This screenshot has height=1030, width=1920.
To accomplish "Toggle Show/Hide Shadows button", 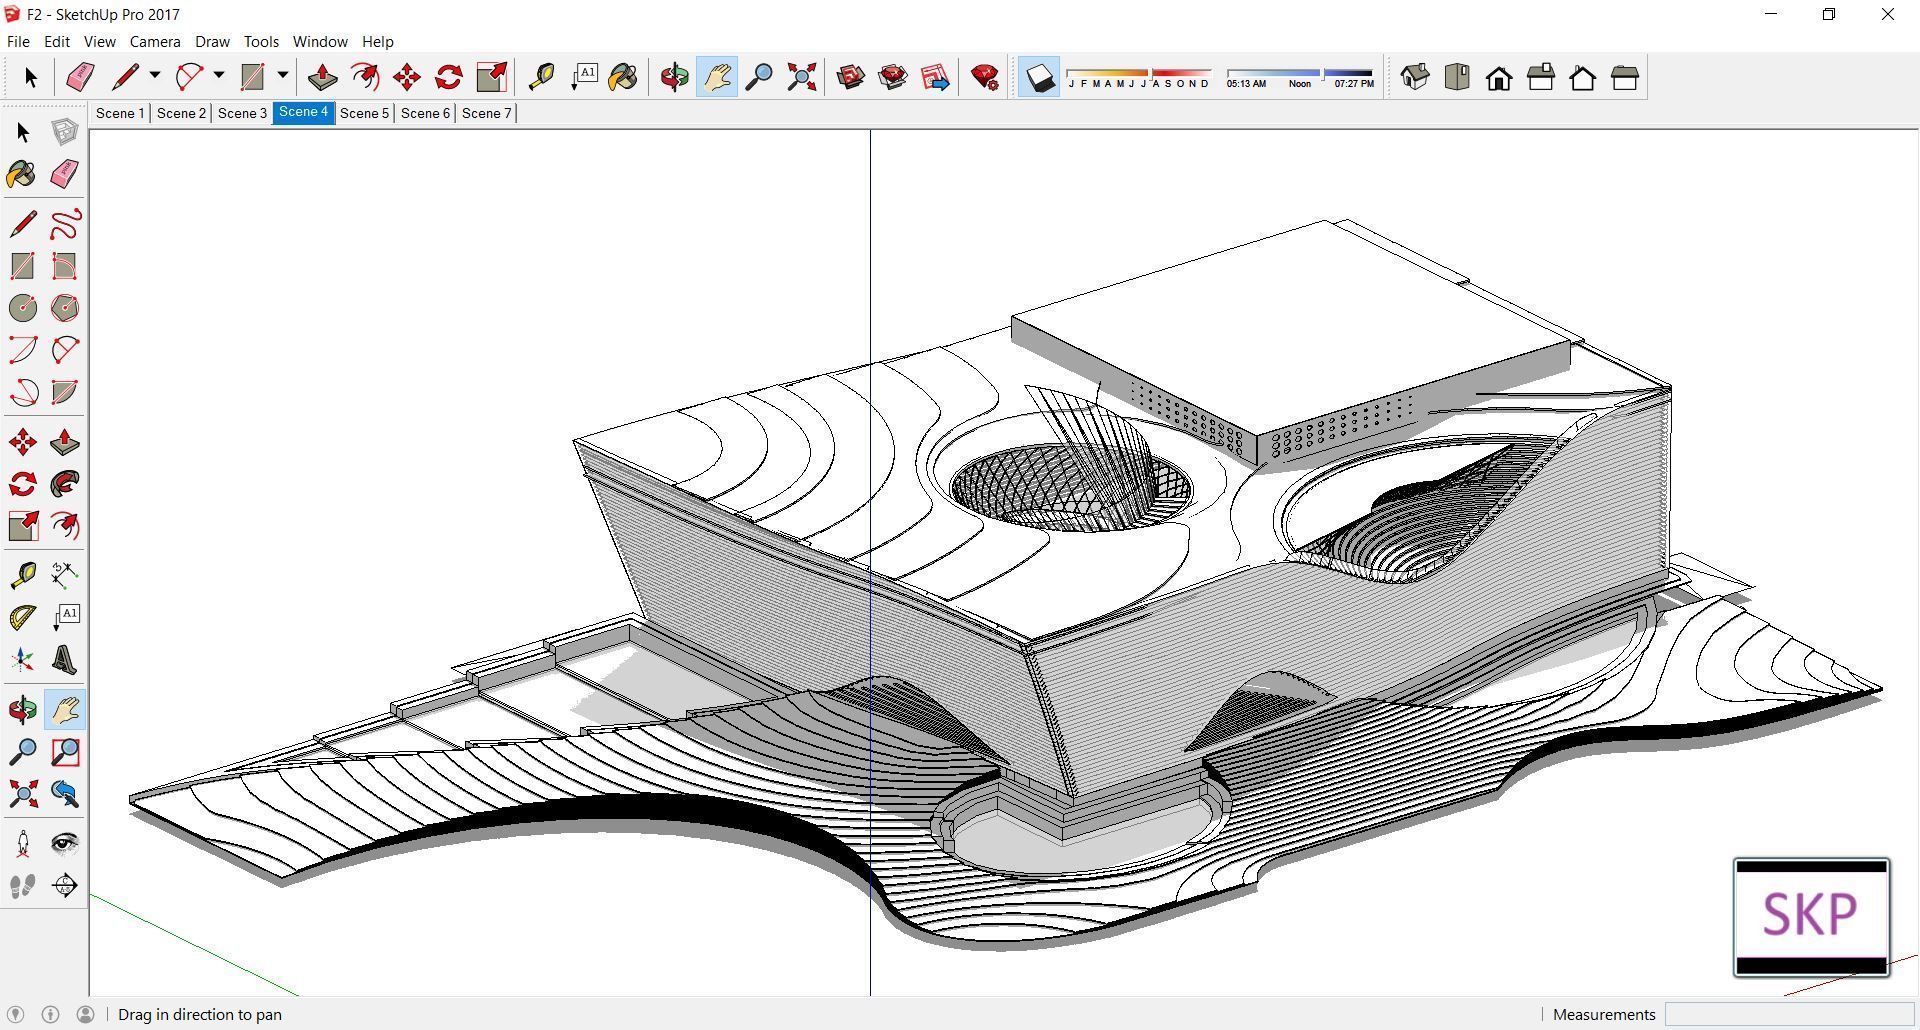I will (1039, 78).
